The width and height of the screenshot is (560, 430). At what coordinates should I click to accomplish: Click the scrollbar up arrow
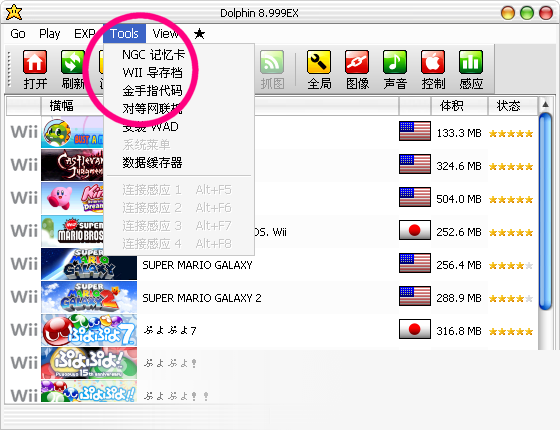(545, 104)
